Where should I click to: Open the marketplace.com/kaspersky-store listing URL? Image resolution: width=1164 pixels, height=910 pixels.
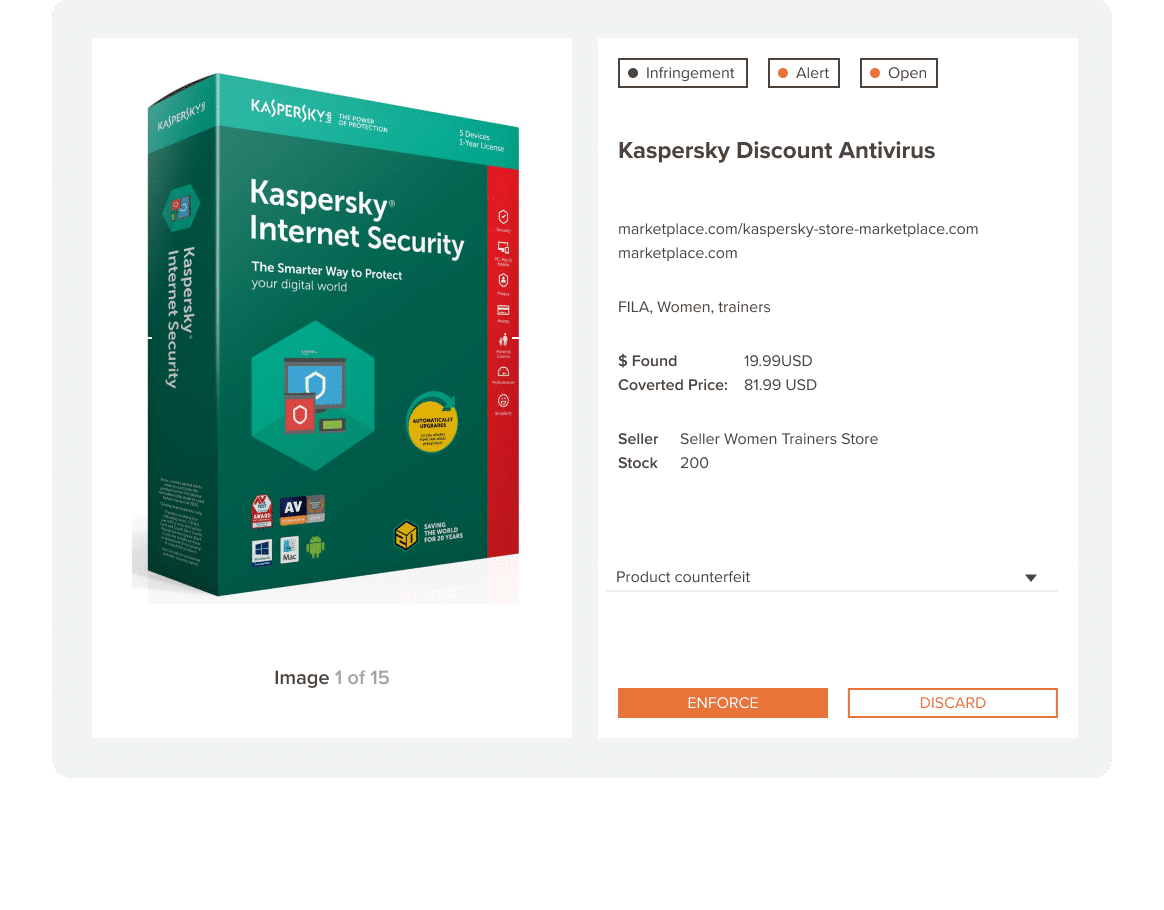pyautogui.click(x=797, y=229)
